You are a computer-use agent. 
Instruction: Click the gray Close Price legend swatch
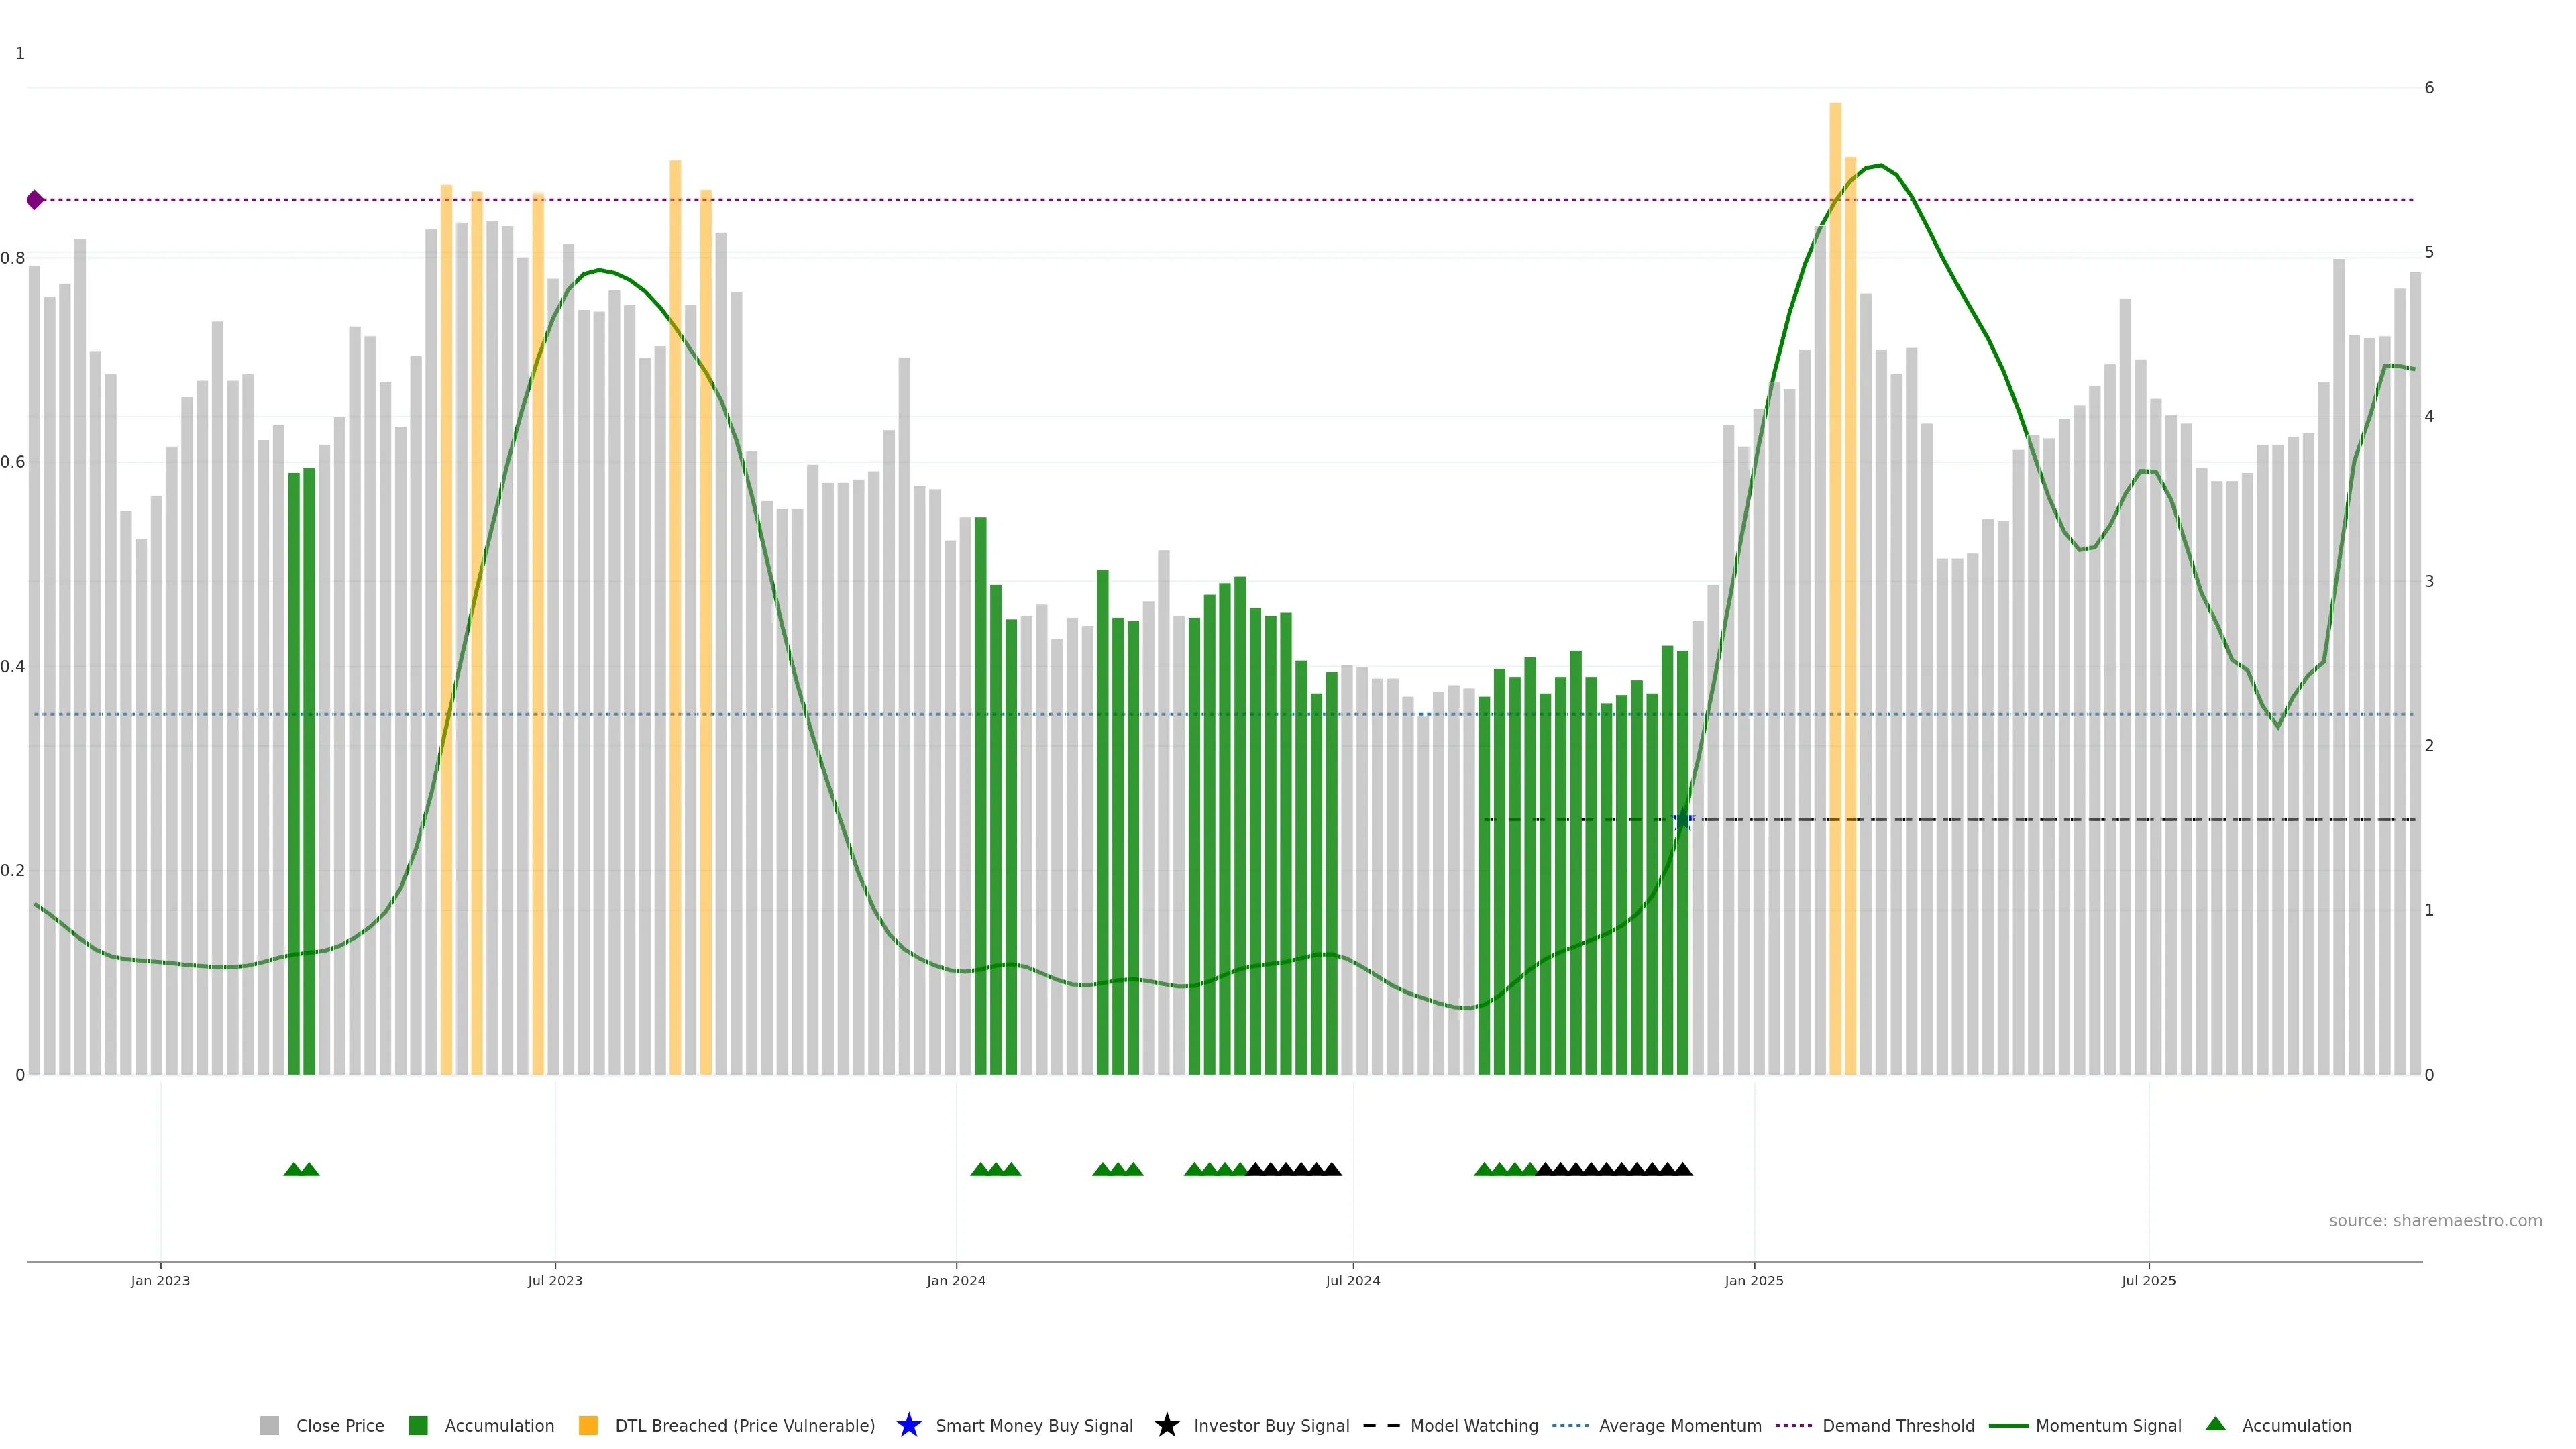point(269,1426)
